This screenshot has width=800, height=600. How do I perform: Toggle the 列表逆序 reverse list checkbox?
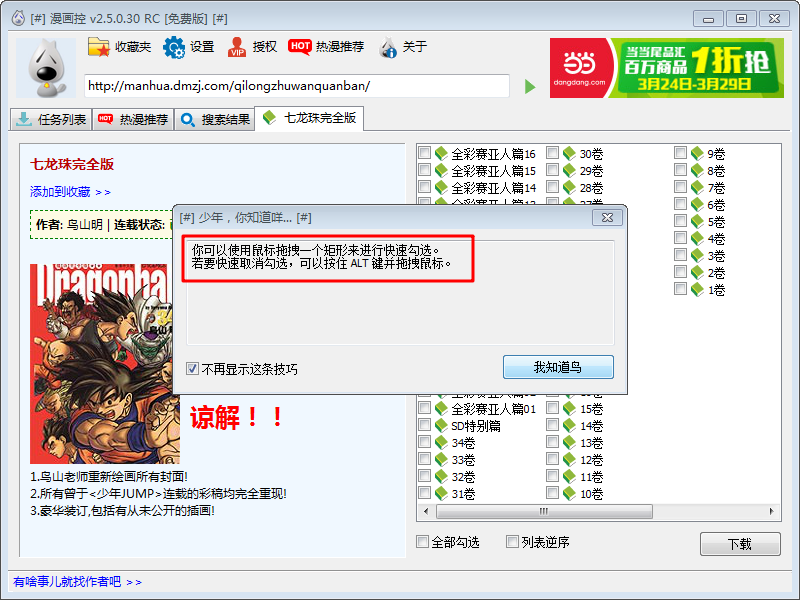(x=512, y=541)
